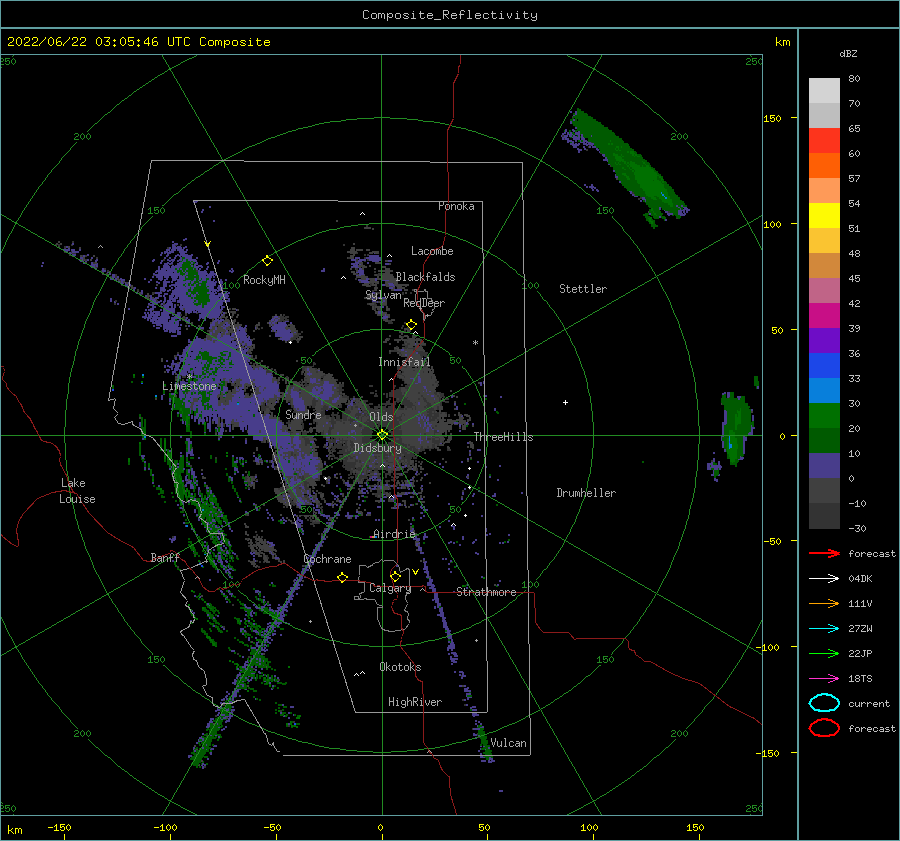Click the Okotoks label
Screen dimensions: 900x841
[x=400, y=667]
